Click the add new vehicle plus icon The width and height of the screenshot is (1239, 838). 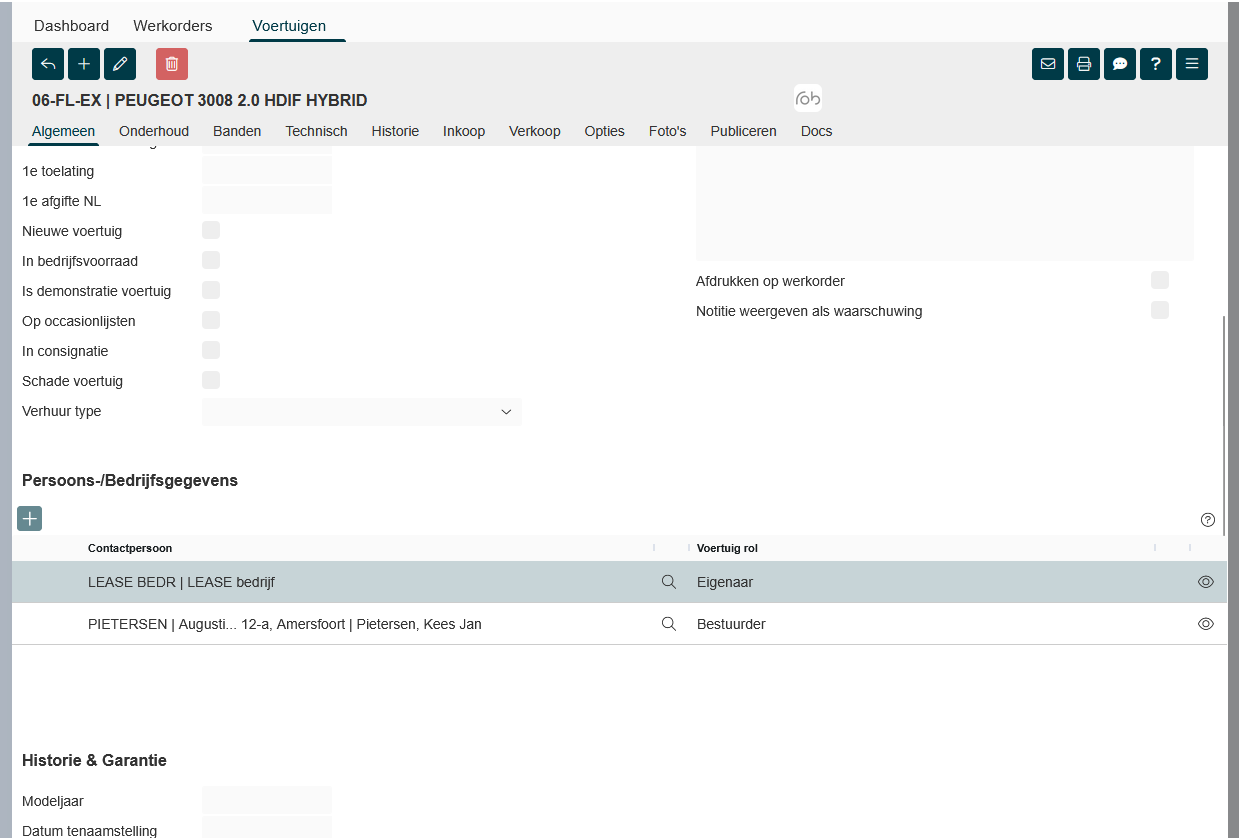point(84,64)
